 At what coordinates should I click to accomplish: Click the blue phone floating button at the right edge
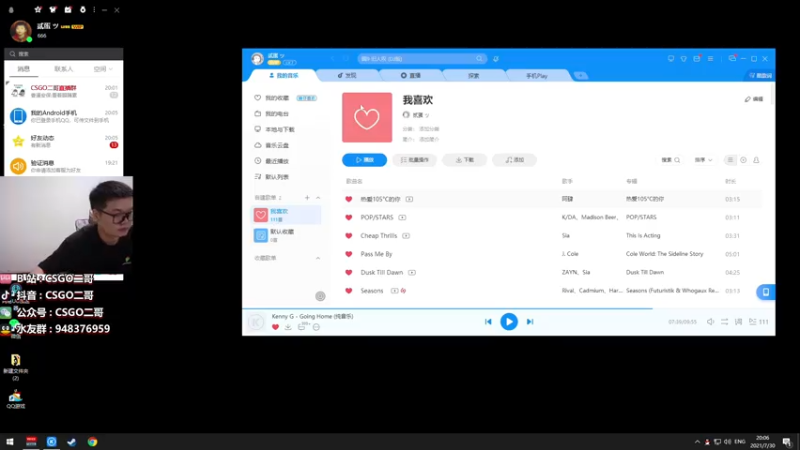click(x=766, y=292)
